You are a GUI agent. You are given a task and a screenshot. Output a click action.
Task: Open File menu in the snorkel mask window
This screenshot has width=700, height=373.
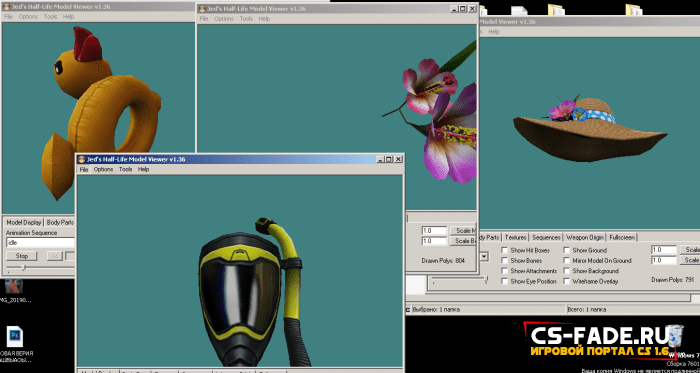pos(84,170)
